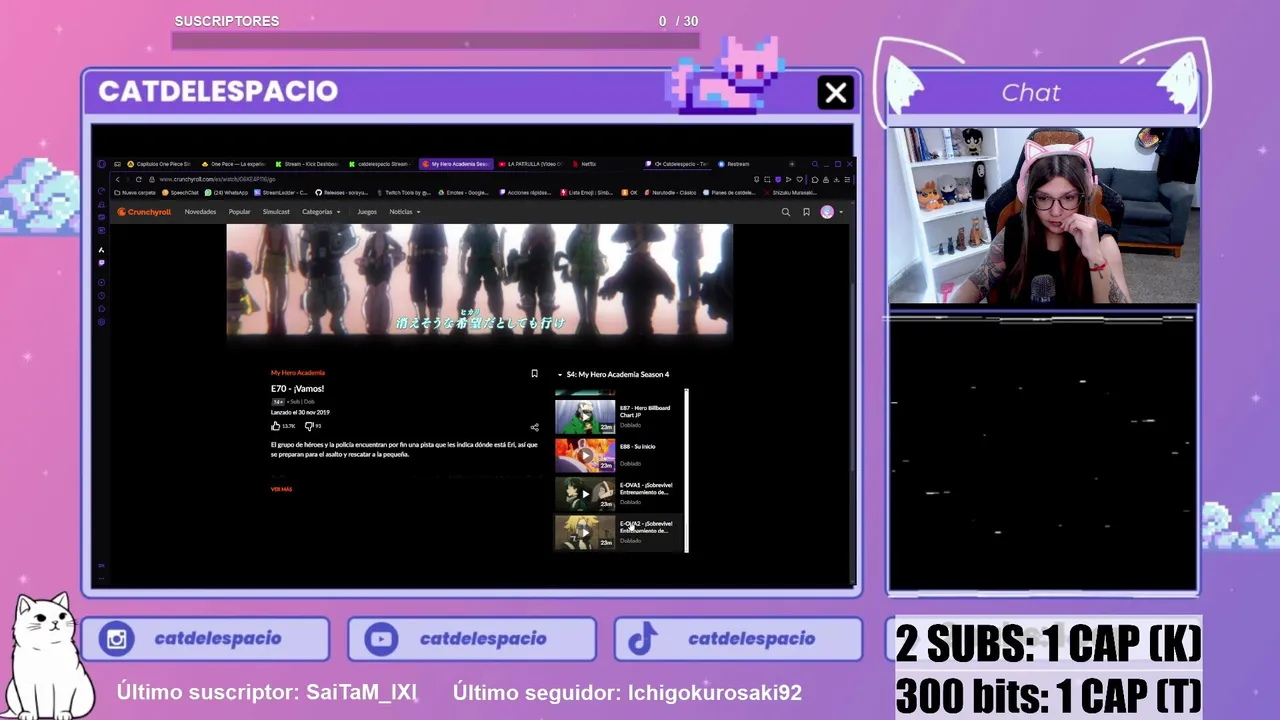Open the YouTube catdelespacio badge
The width and height of the screenshot is (1280, 720).
tap(472, 639)
